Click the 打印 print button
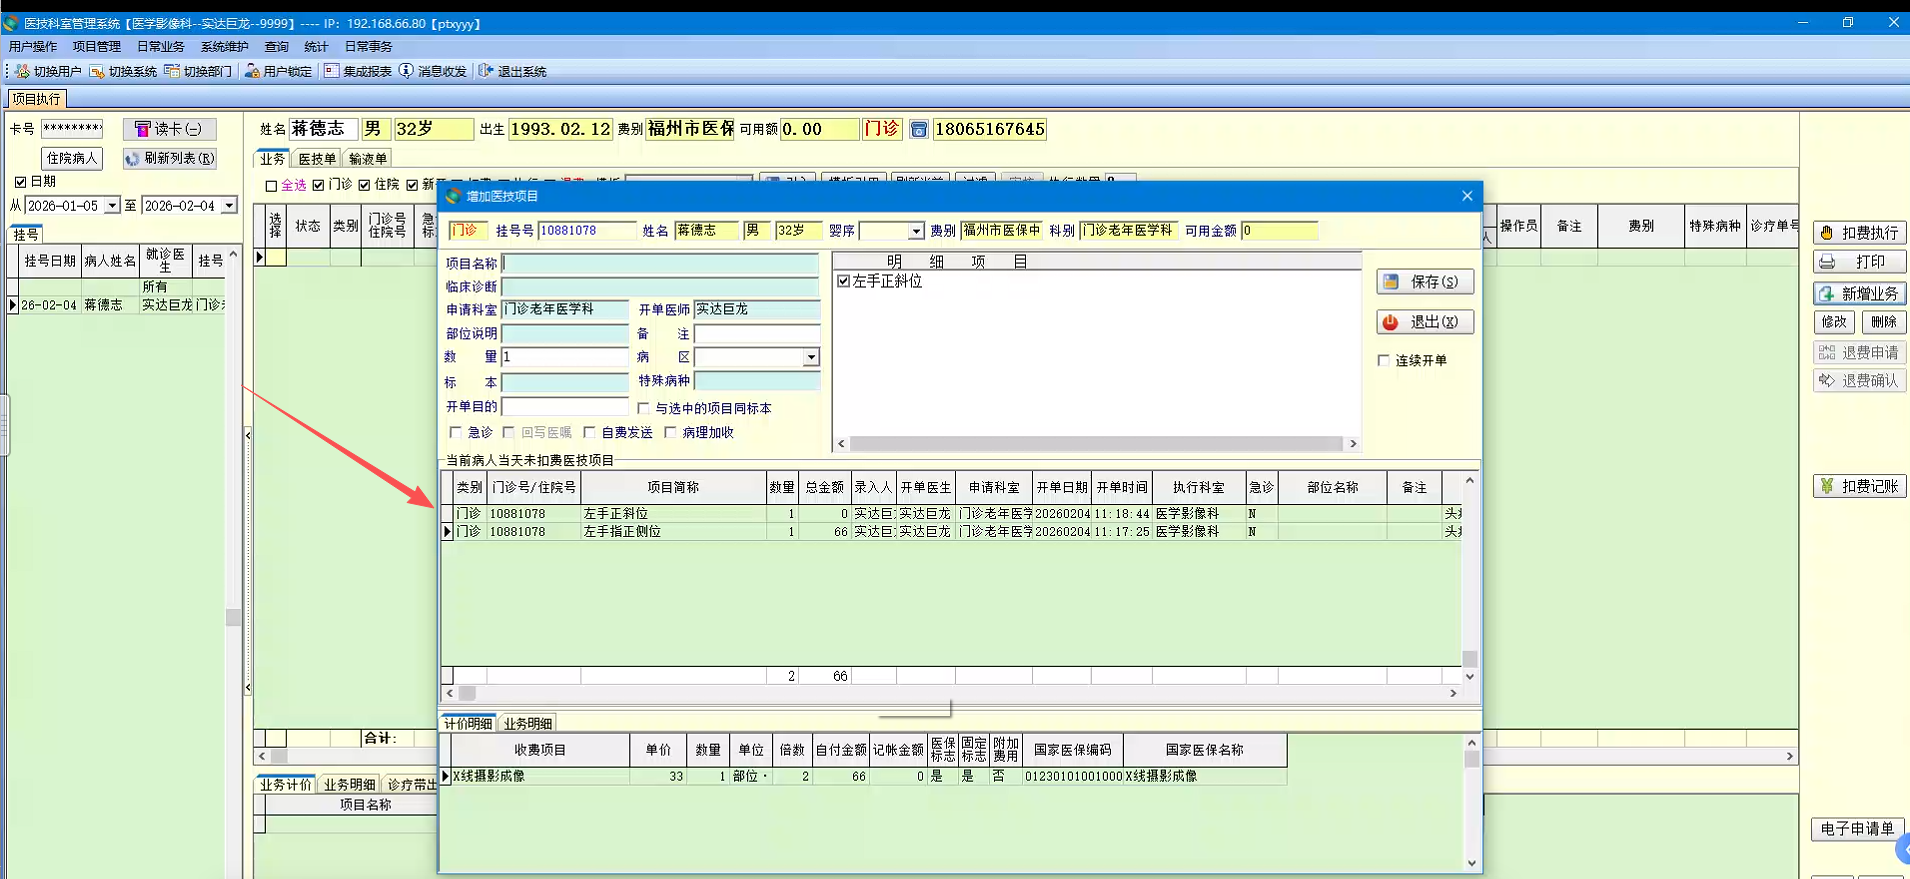 tap(1860, 262)
